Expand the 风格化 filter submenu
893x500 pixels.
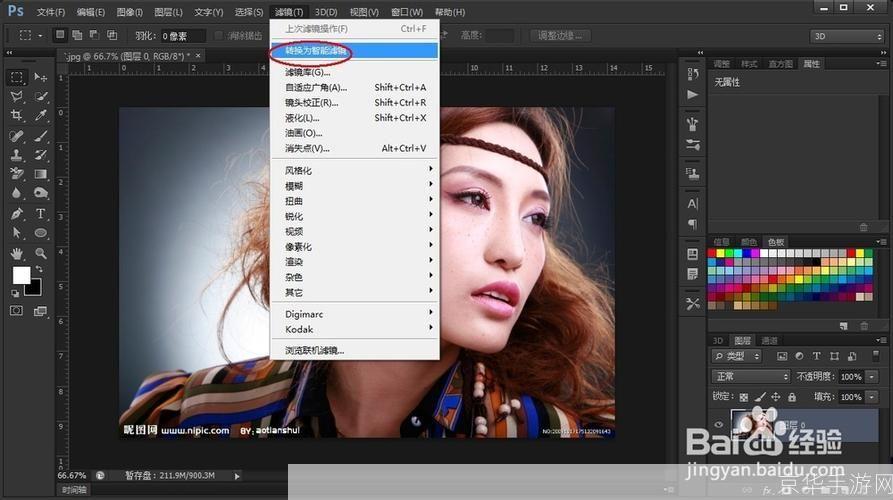pyautogui.click(x=354, y=170)
